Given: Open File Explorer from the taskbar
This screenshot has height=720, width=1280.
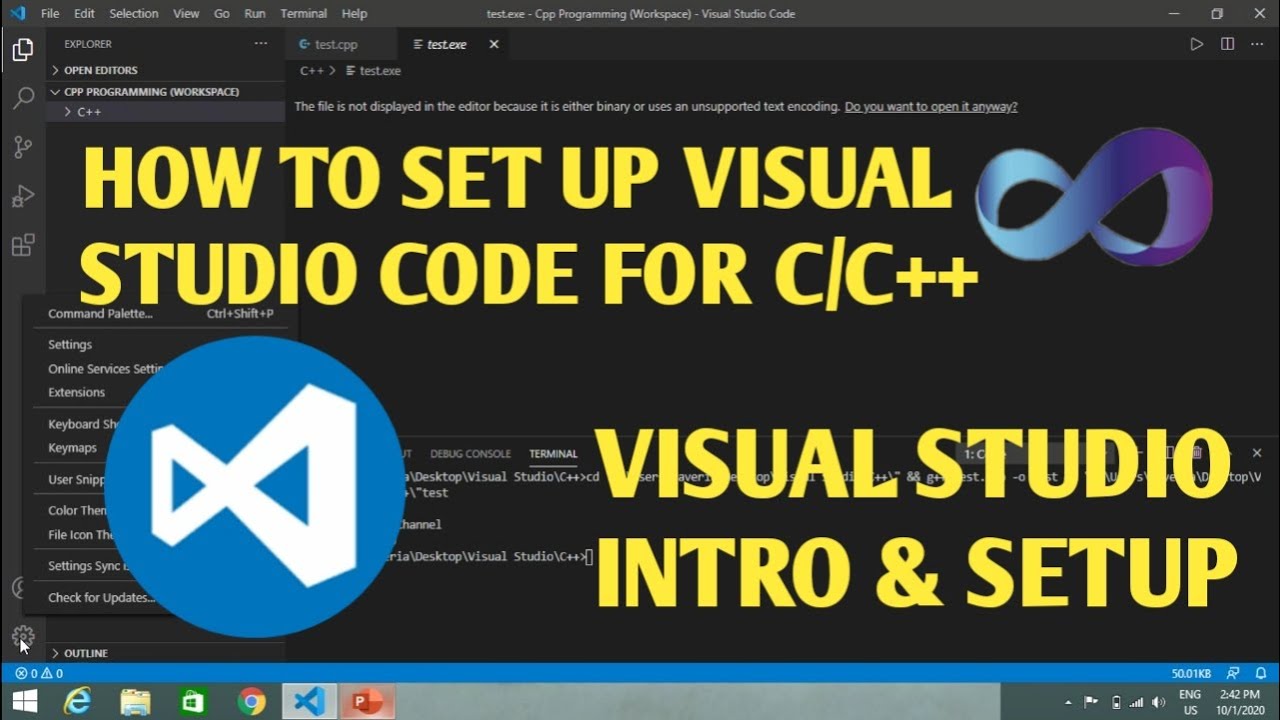Looking at the screenshot, I should 135,701.
